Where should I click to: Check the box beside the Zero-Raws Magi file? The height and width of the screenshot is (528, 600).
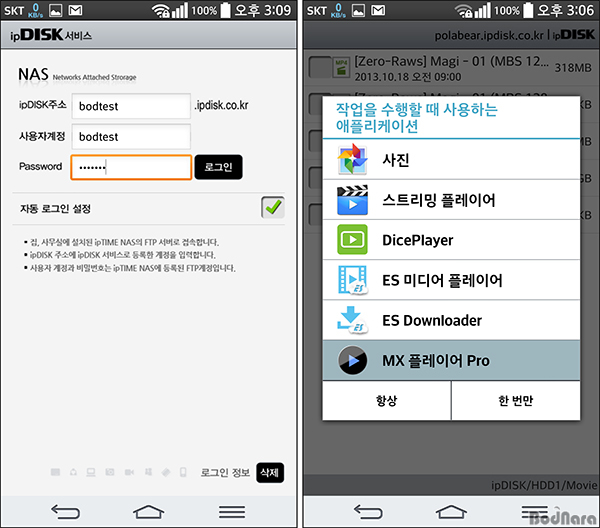pos(320,68)
